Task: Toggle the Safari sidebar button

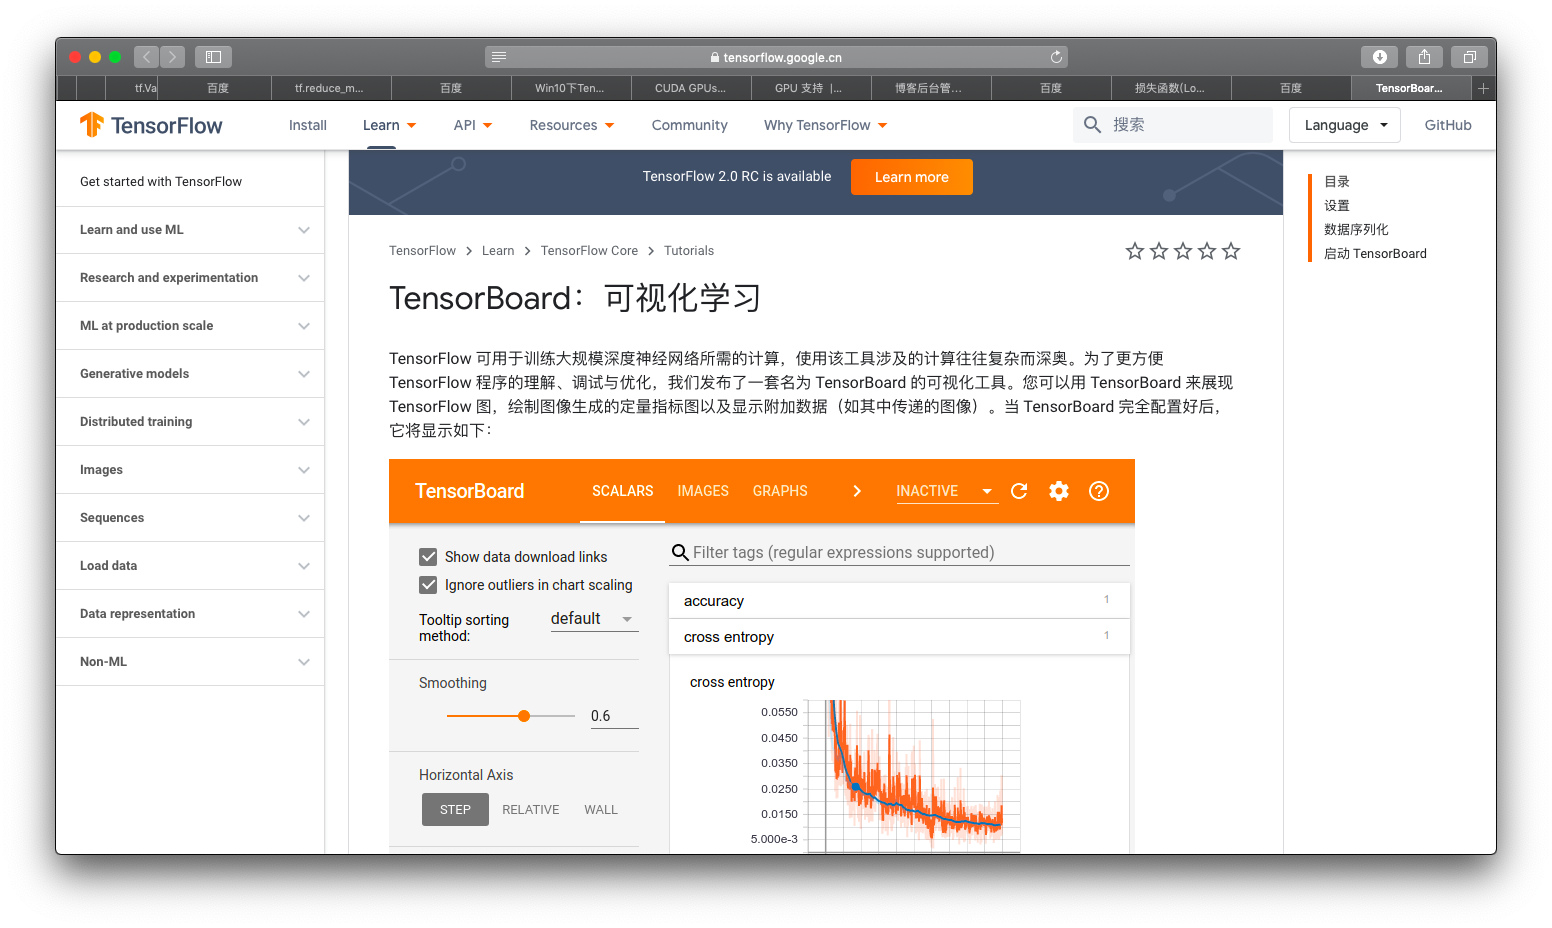Action: coord(213,57)
